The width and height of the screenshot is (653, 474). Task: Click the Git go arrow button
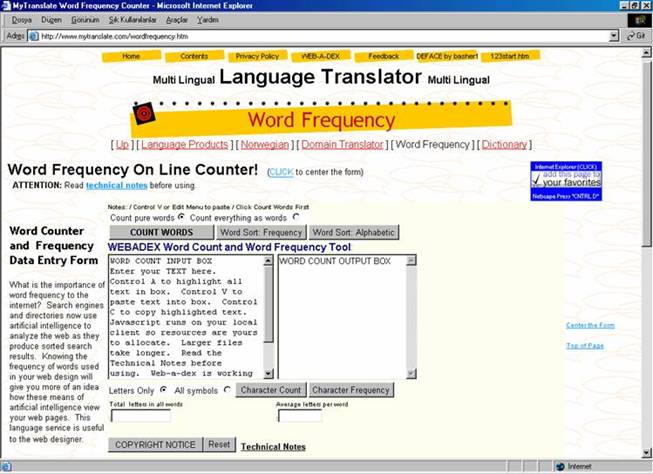[x=636, y=36]
